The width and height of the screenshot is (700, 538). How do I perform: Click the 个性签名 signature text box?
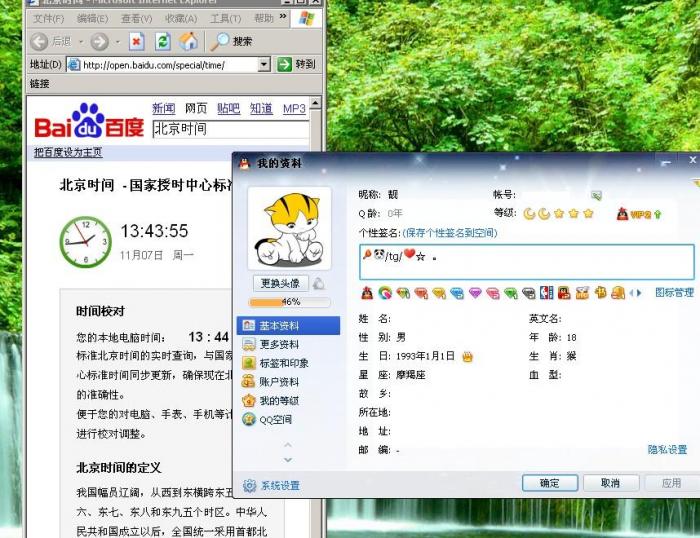pyautogui.click(x=527, y=262)
